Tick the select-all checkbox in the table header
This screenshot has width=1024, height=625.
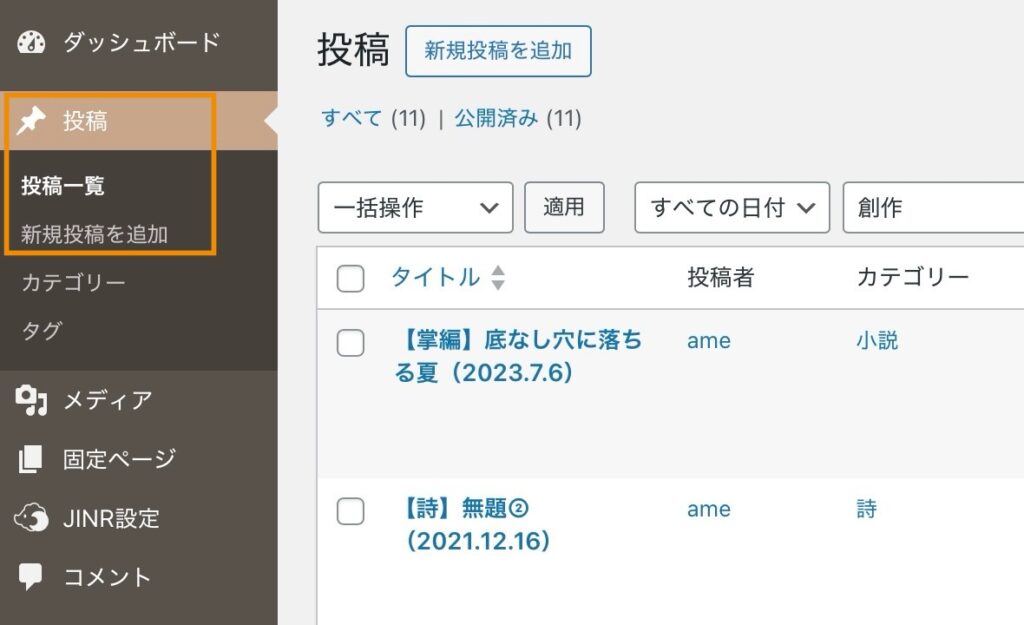tap(350, 279)
